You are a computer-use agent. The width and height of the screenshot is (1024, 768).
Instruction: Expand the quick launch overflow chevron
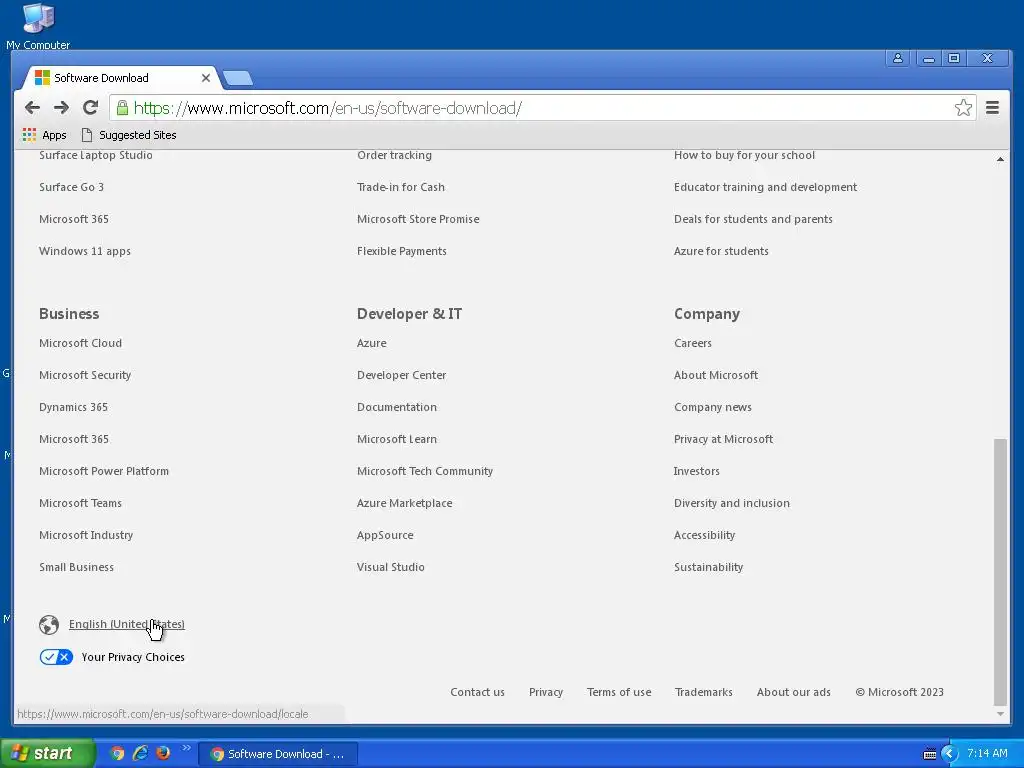(x=186, y=748)
